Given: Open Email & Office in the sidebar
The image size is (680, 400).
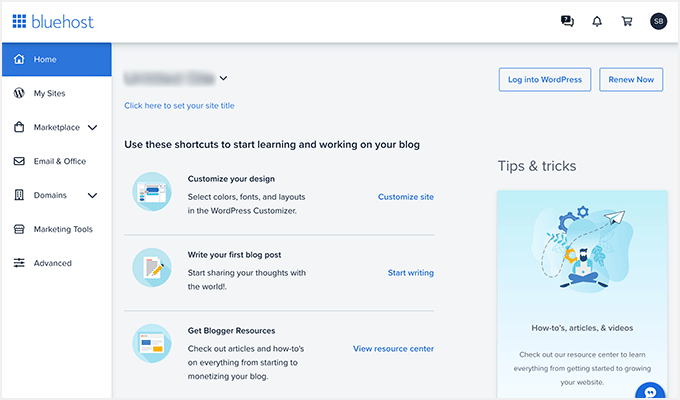Looking at the screenshot, I should click(x=56, y=161).
